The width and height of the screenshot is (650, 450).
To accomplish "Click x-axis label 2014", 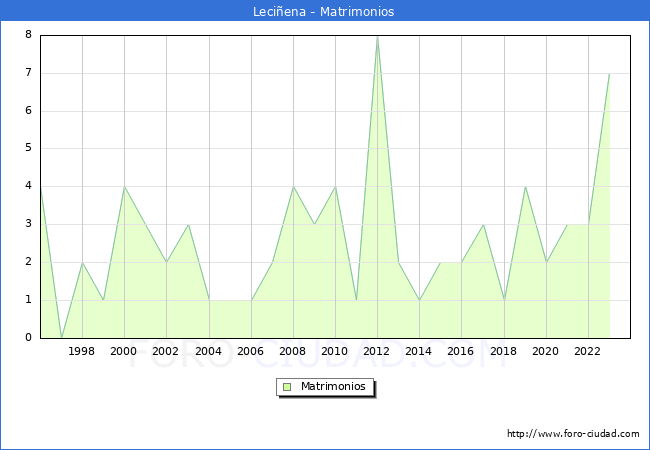I will [x=419, y=351].
